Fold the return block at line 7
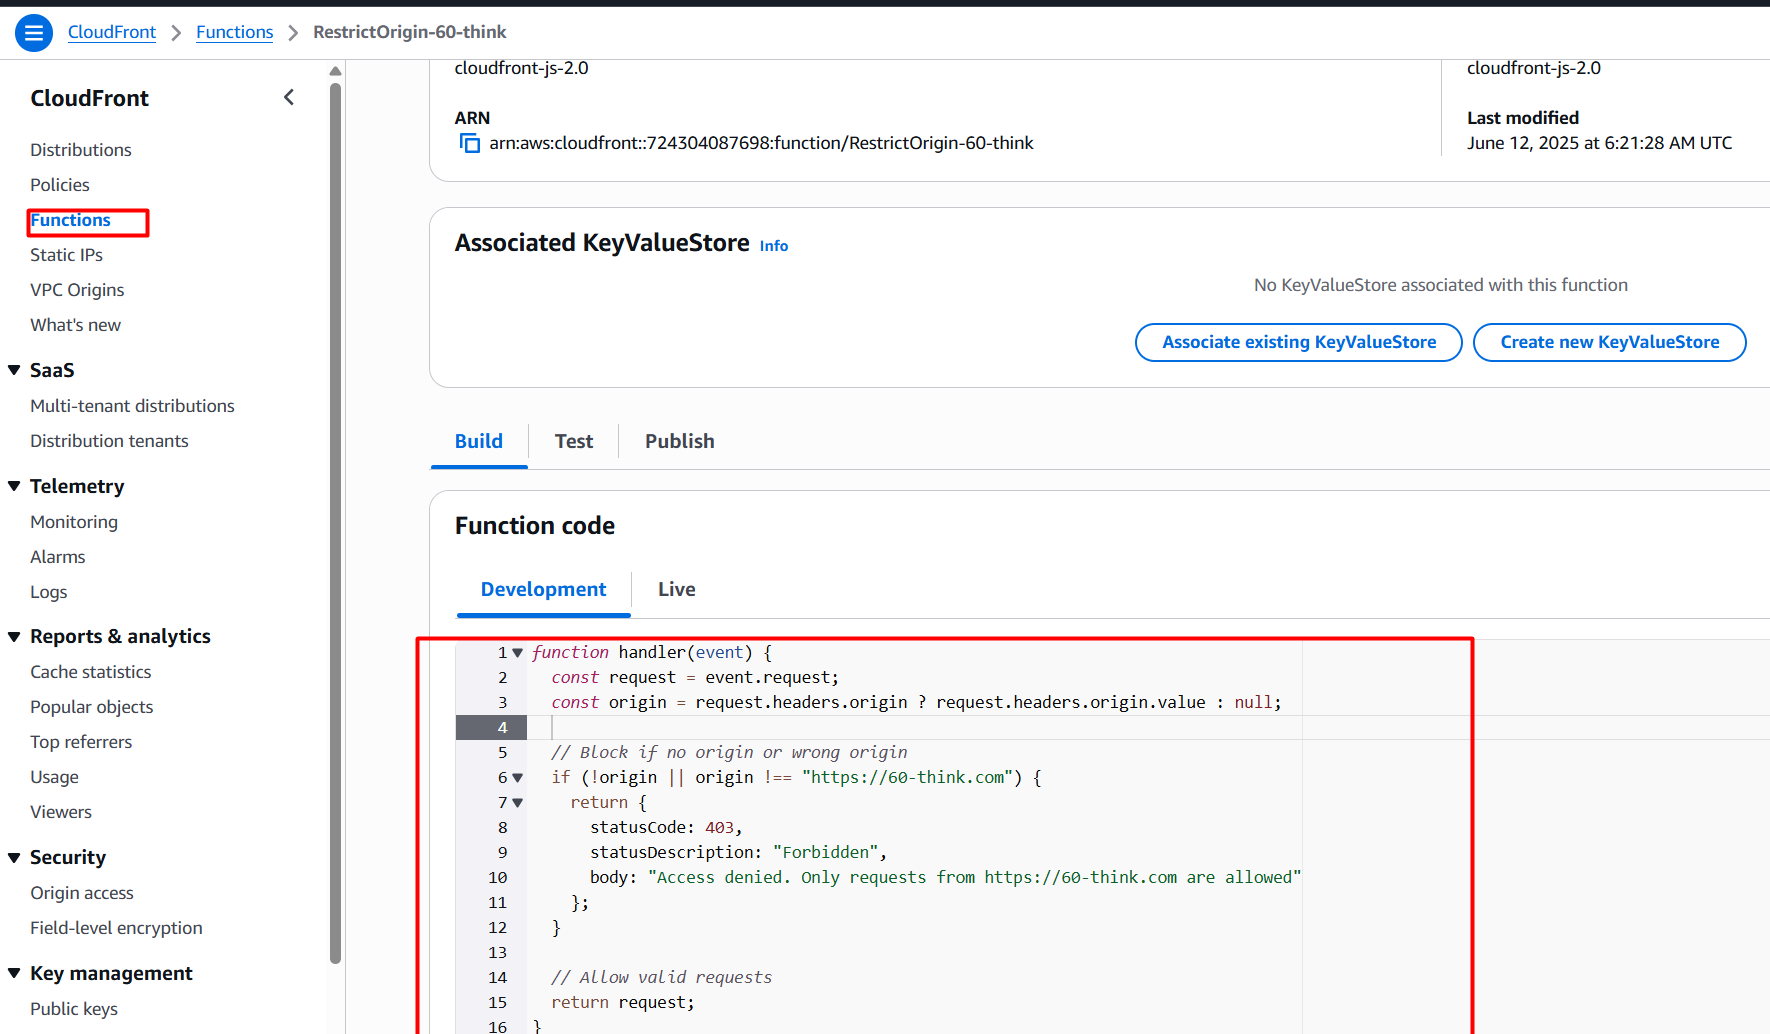The image size is (1770, 1034). 517,803
